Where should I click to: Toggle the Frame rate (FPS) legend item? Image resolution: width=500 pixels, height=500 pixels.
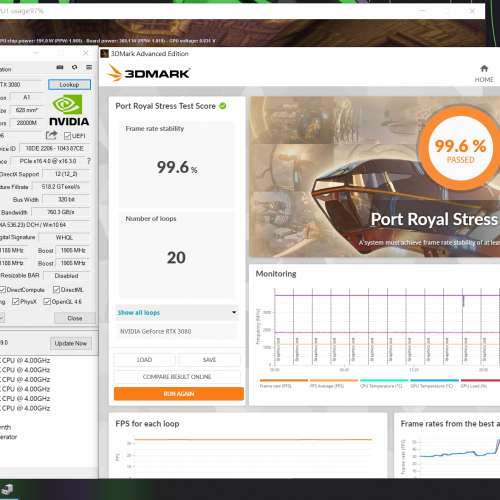click(283, 383)
